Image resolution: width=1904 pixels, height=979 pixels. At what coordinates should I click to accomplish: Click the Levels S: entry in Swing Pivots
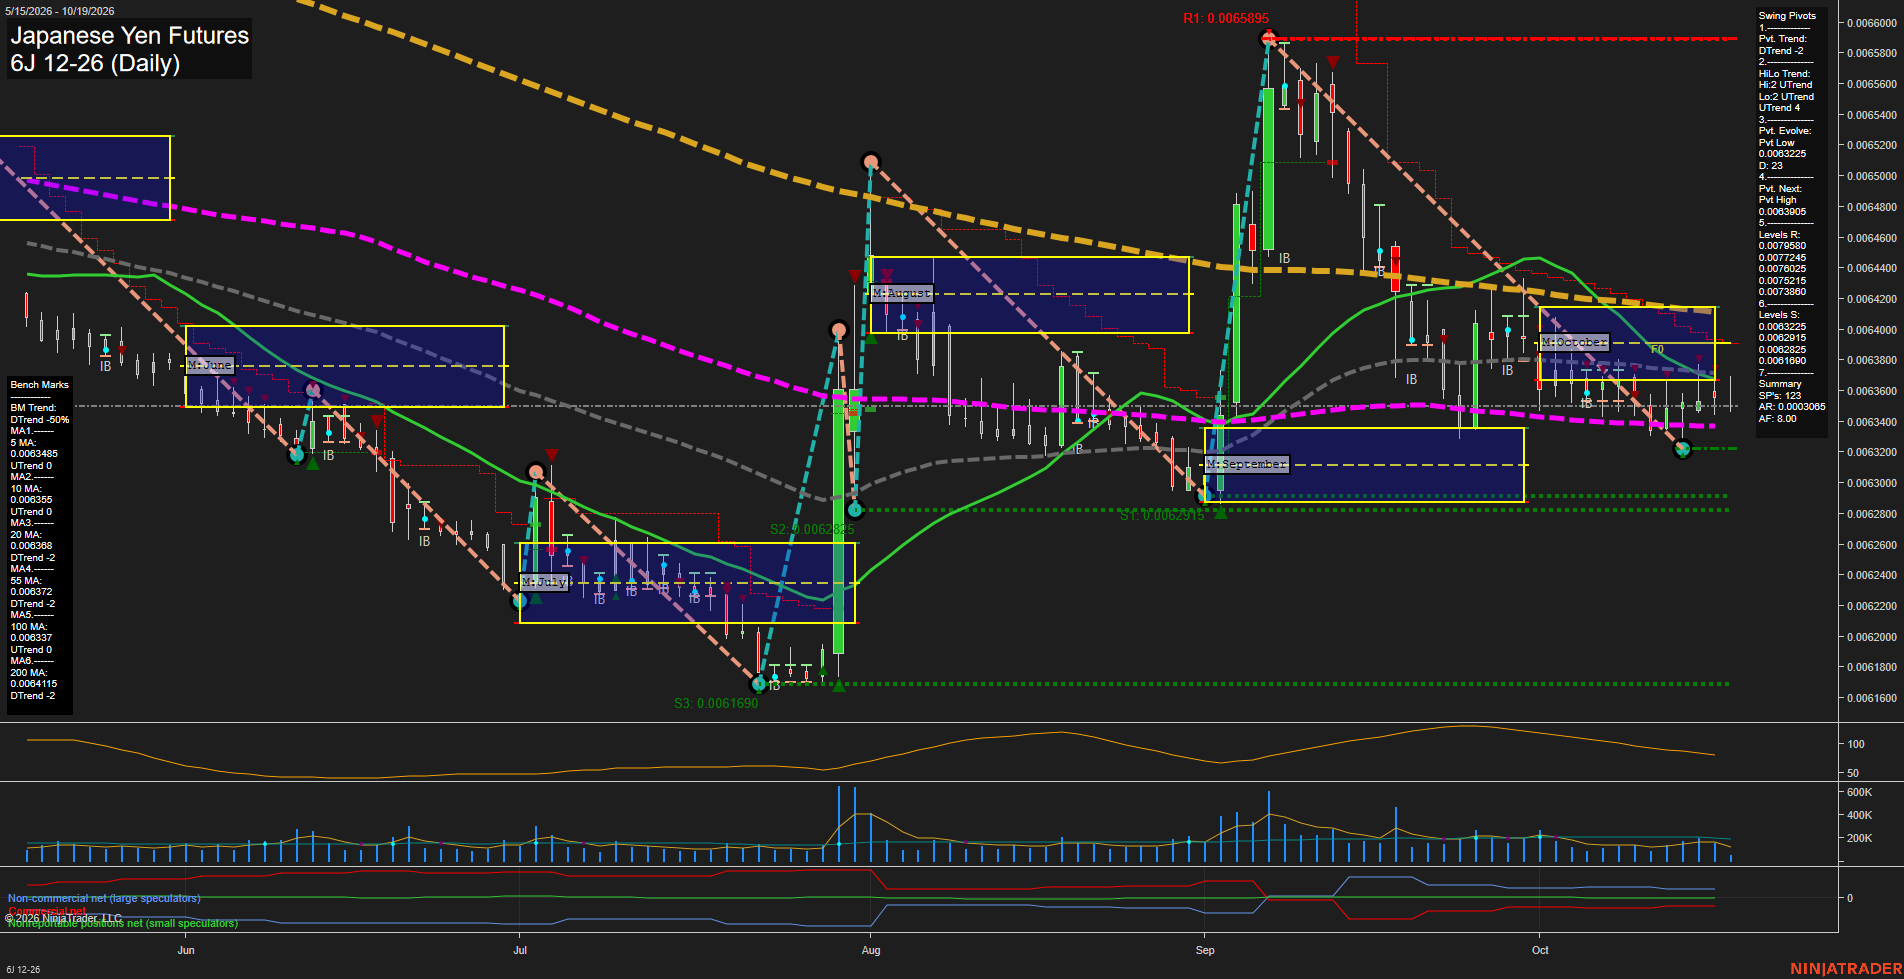1779,315
